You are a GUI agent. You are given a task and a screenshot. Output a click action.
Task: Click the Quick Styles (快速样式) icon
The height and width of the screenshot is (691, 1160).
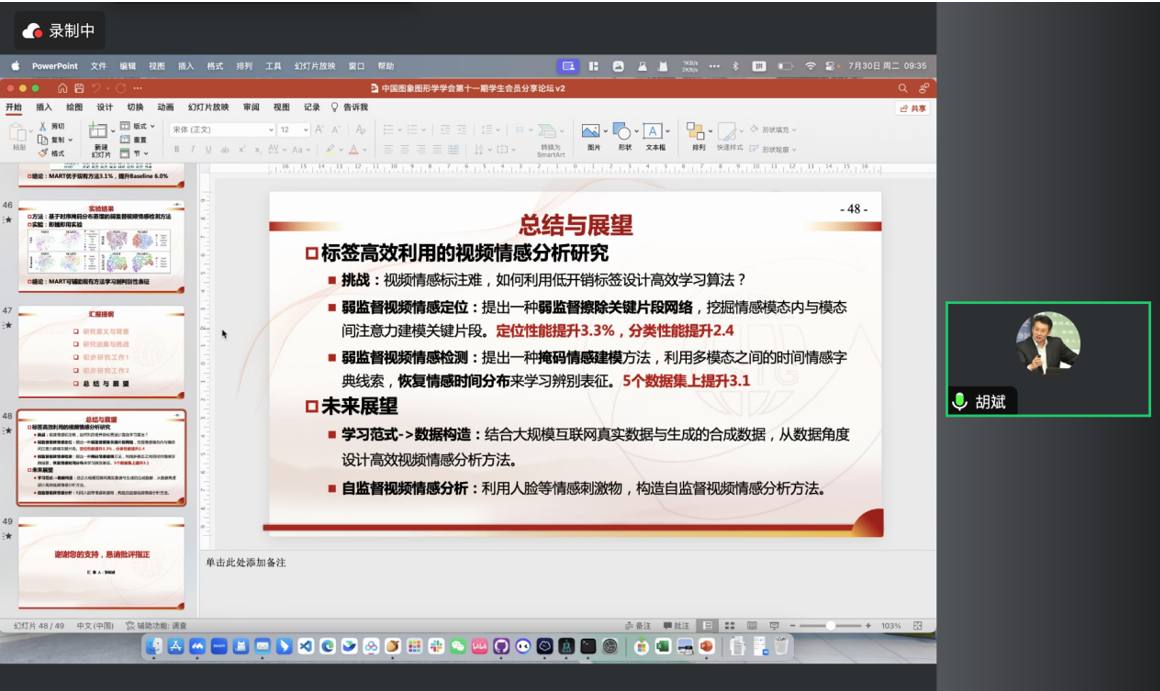click(726, 132)
